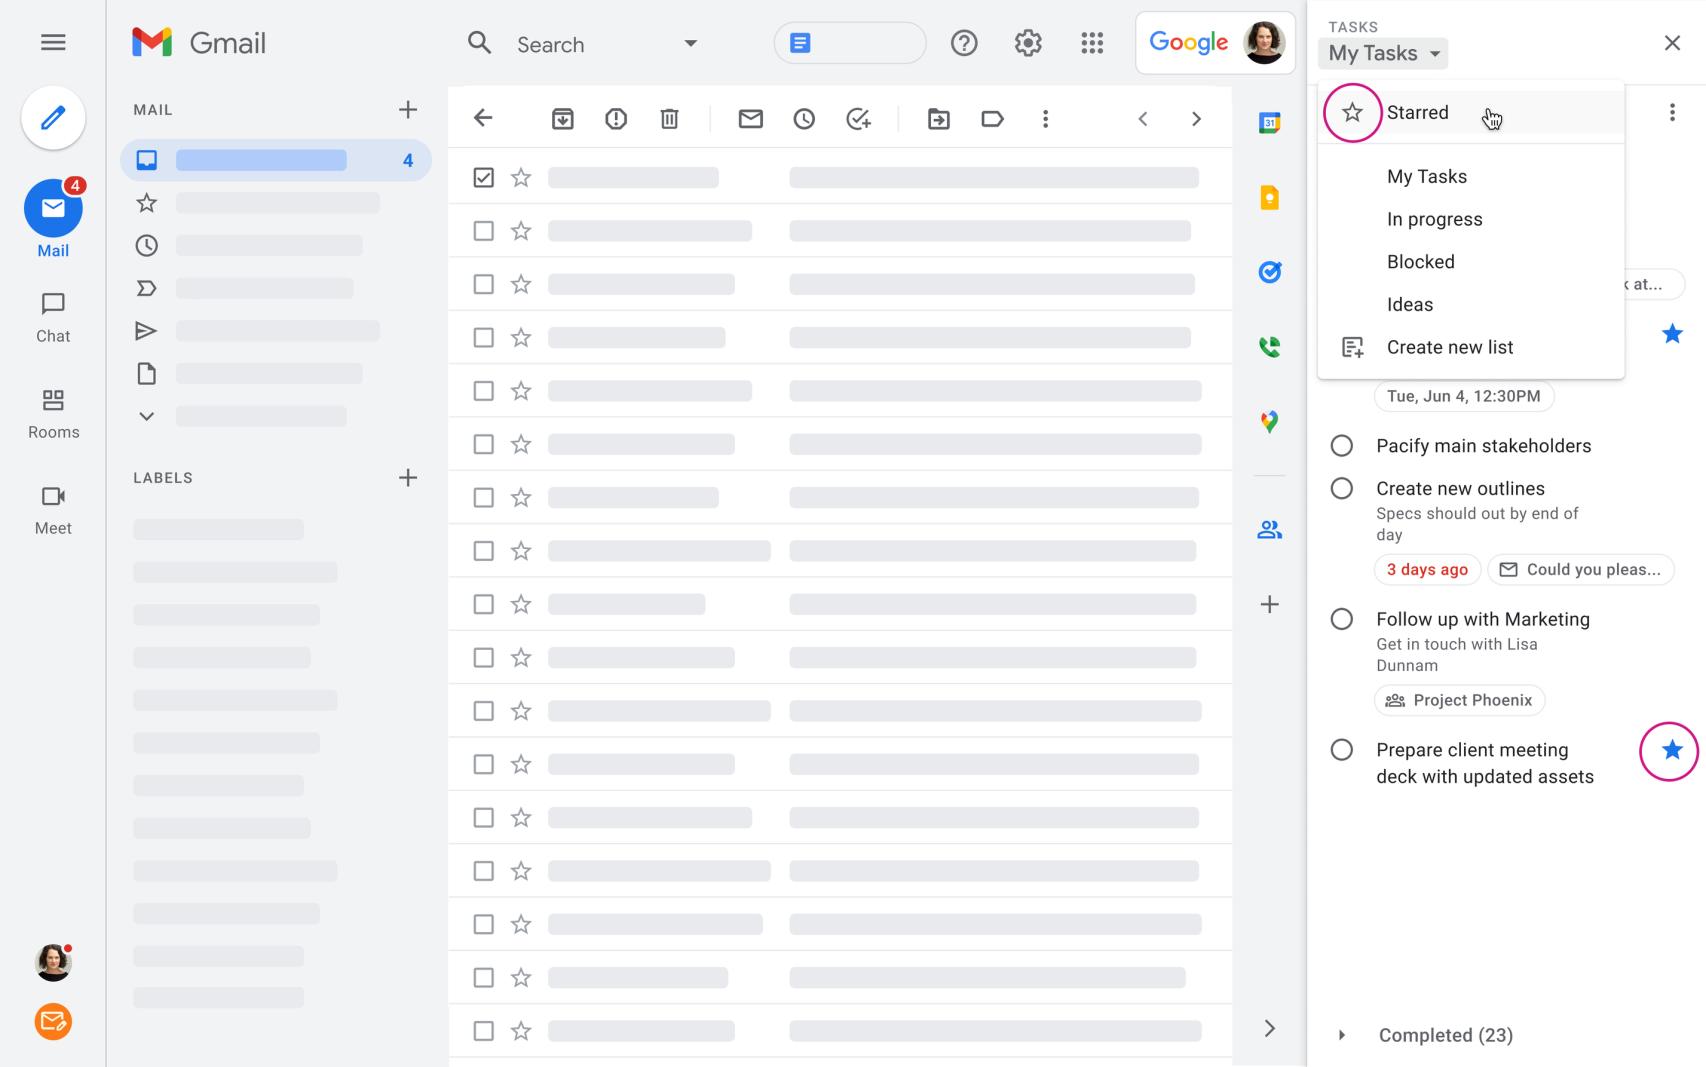
Task: Open the My Tasks list switcher
Action: point(1383,53)
